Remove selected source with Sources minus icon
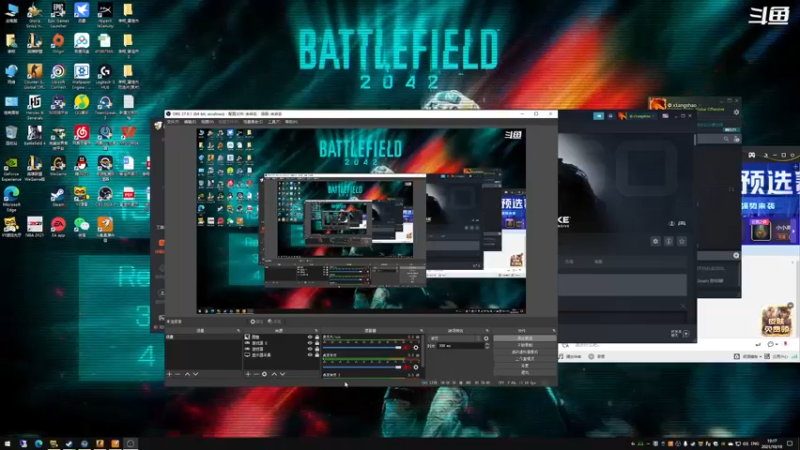The height and width of the screenshot is (450, 800). coord(257,374)
